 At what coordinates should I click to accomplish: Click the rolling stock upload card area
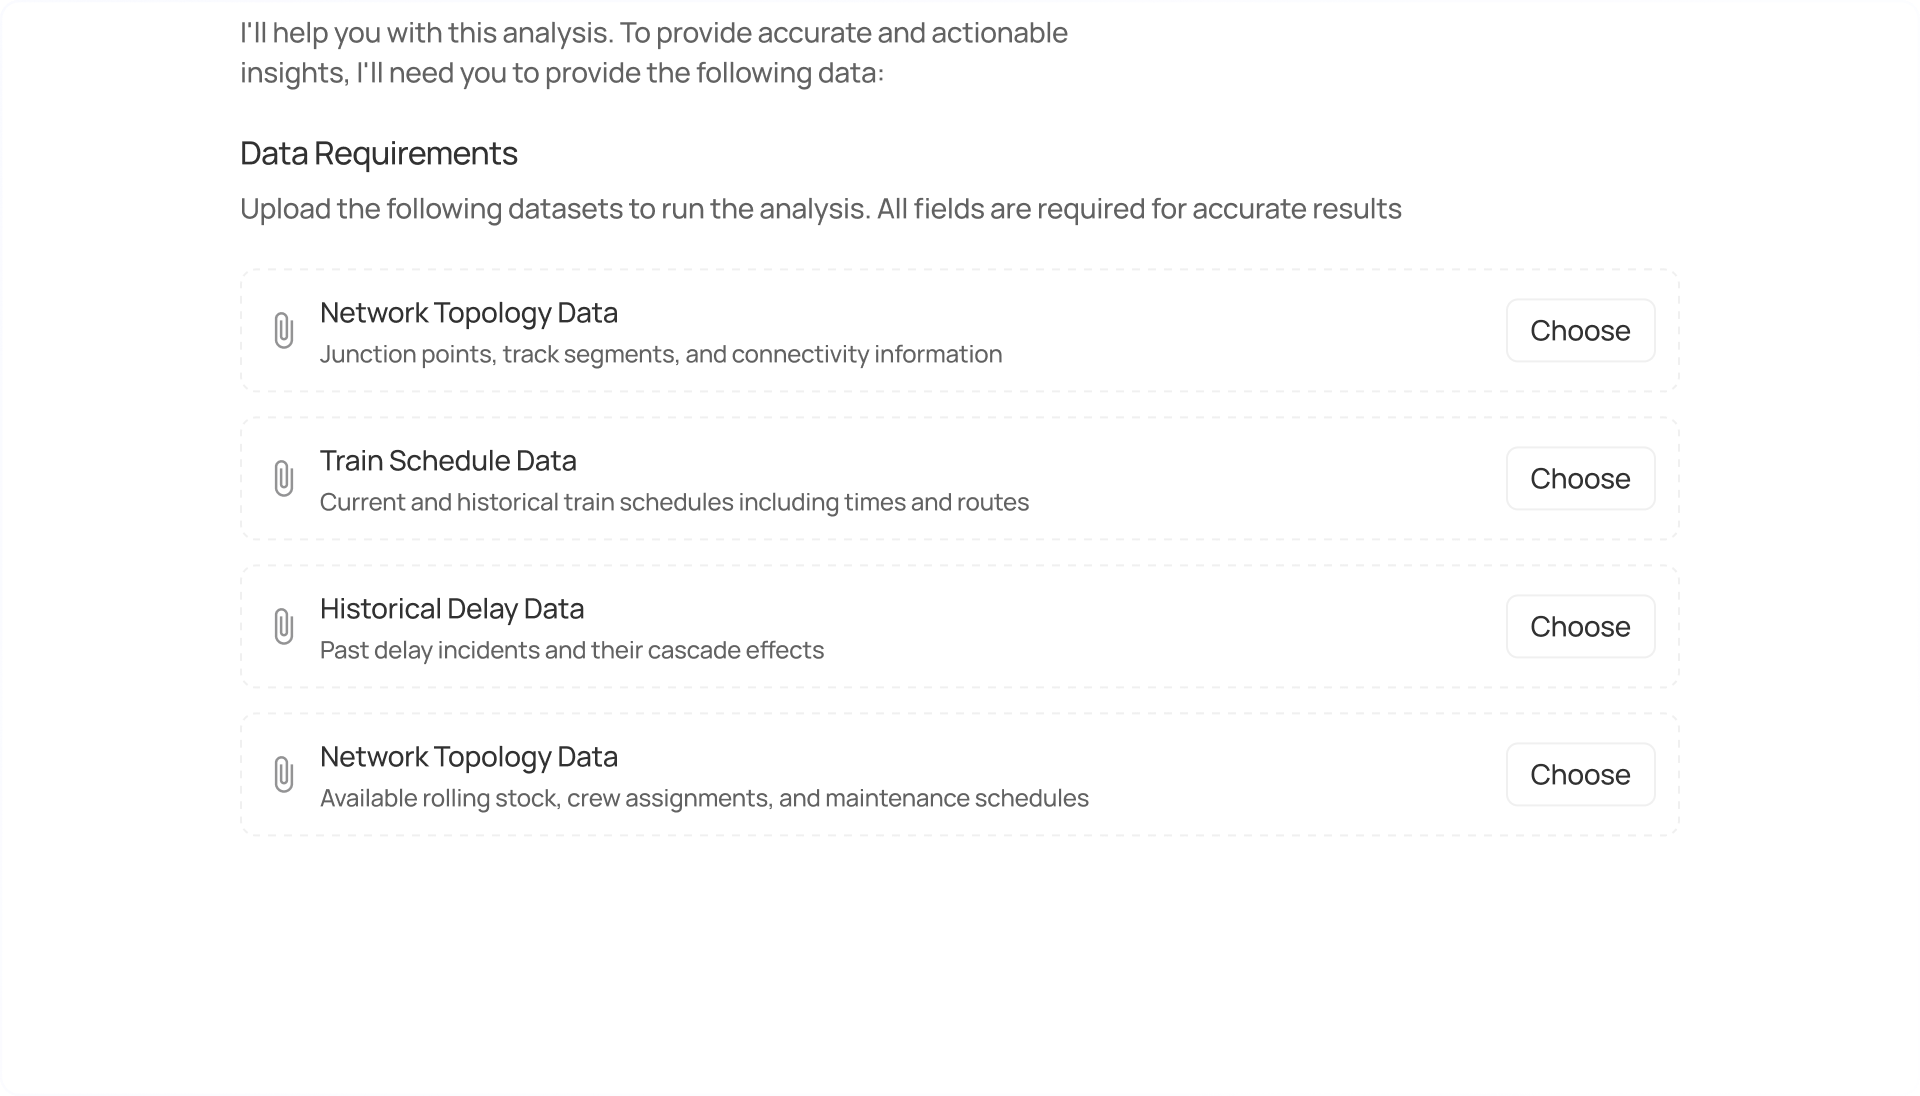pyautogui.click(x=900, y=774)
